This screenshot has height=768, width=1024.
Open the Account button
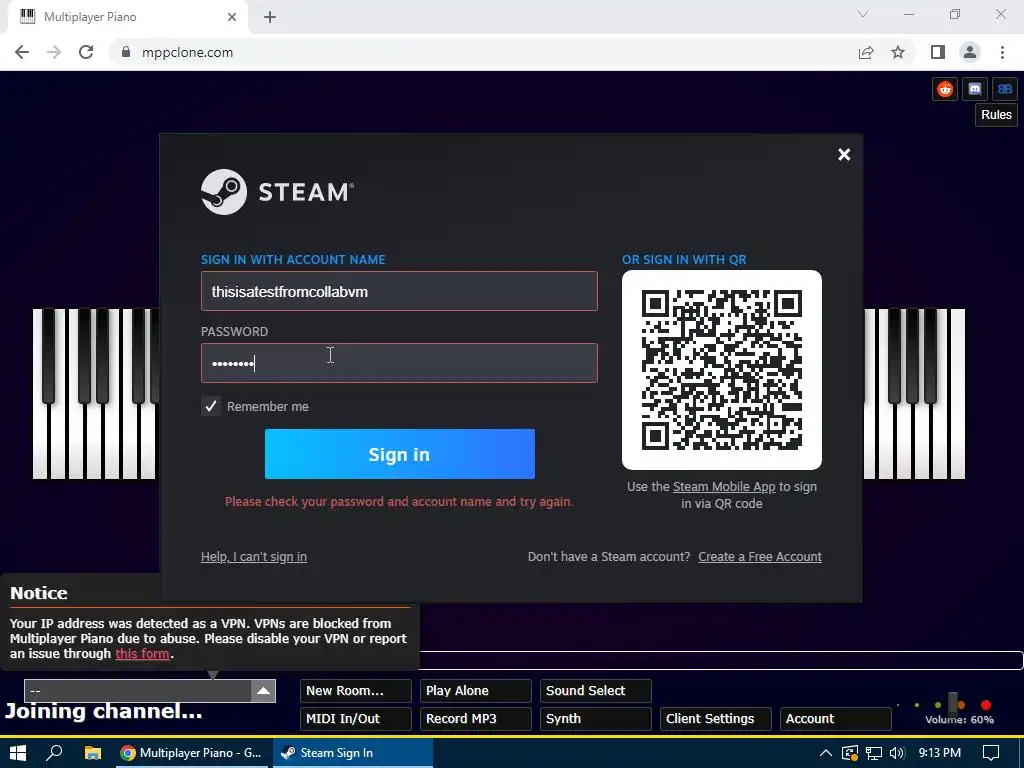(x=836, y=719)
